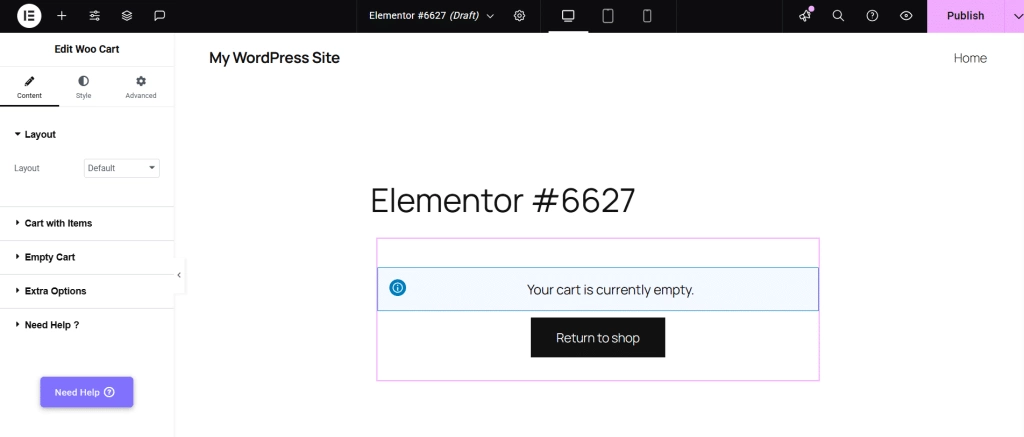Click the Return to shop button
Screen dimensions: 1024x437
(597, 338)
